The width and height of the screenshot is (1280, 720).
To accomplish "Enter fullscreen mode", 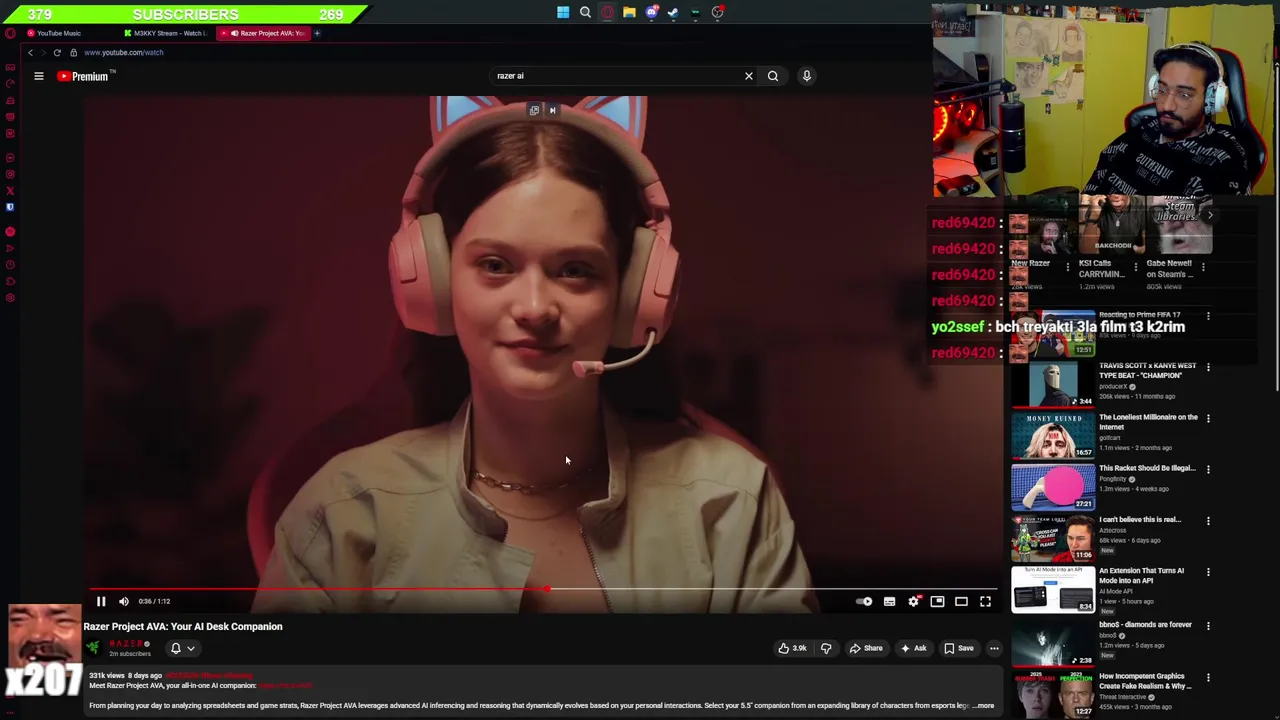I will point(985,601).
